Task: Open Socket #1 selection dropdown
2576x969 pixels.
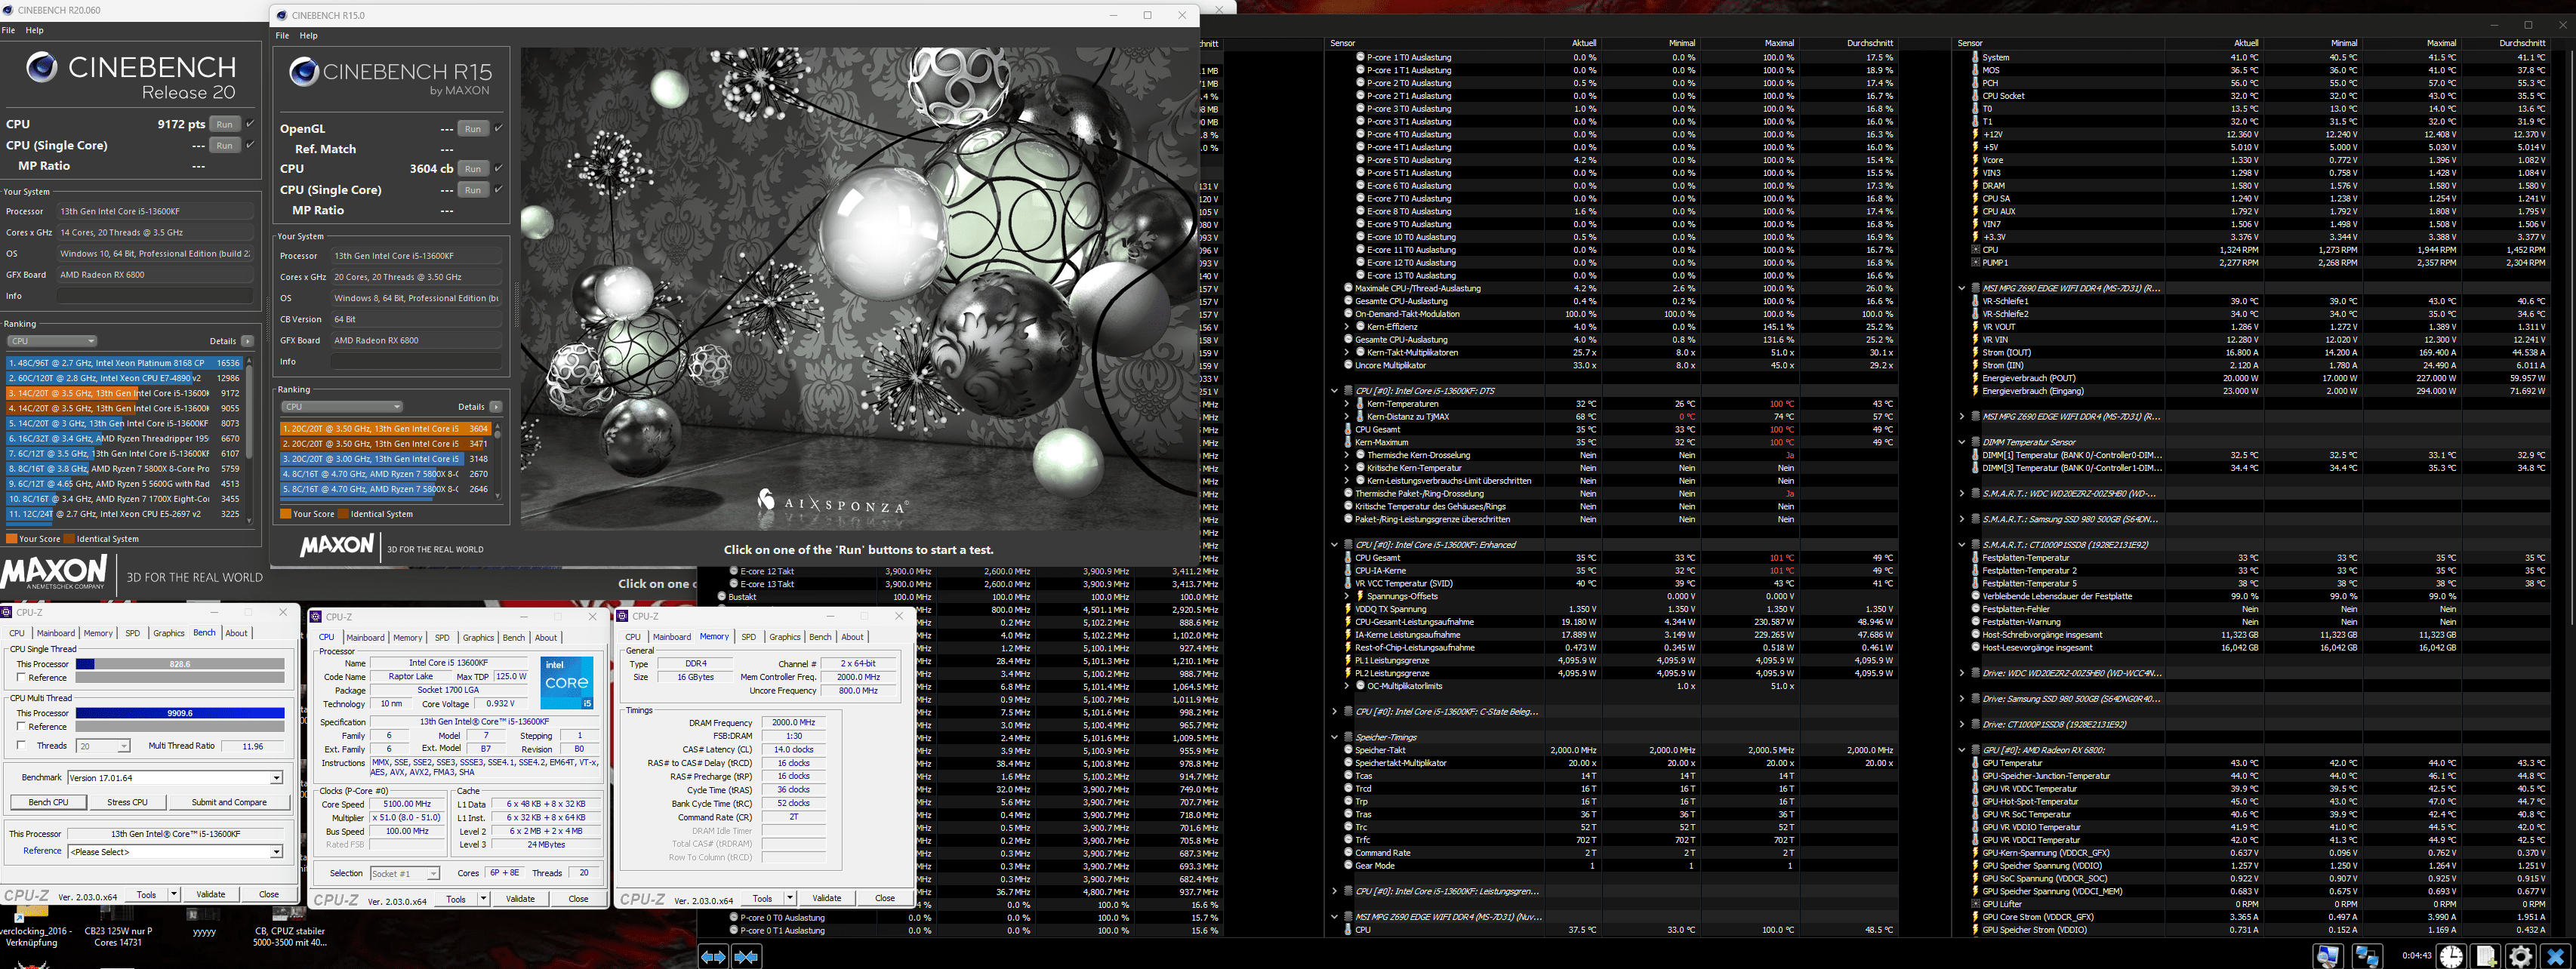Action: point(405,873)
